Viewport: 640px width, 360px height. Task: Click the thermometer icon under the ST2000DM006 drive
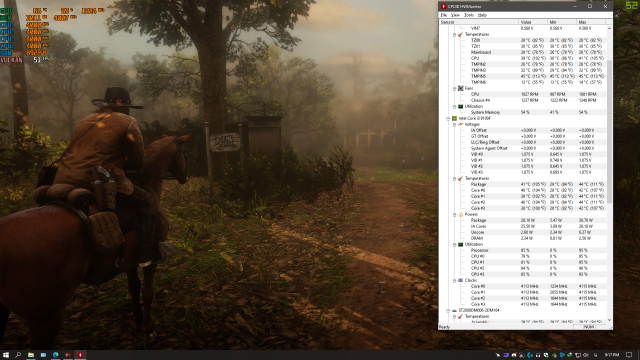point(460,316)
